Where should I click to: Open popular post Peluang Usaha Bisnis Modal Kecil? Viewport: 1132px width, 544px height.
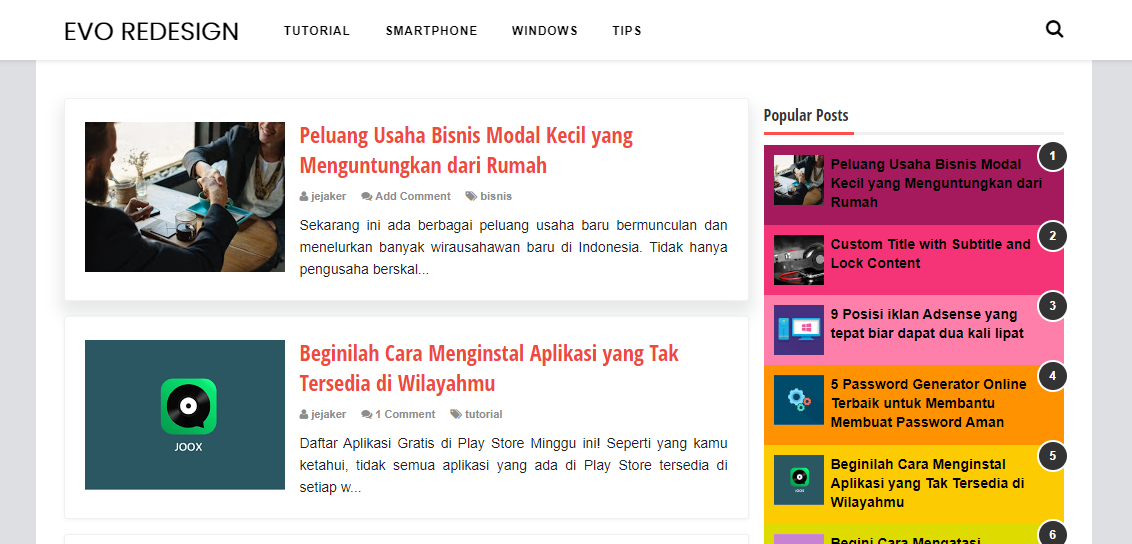click(x=936, y=183)
